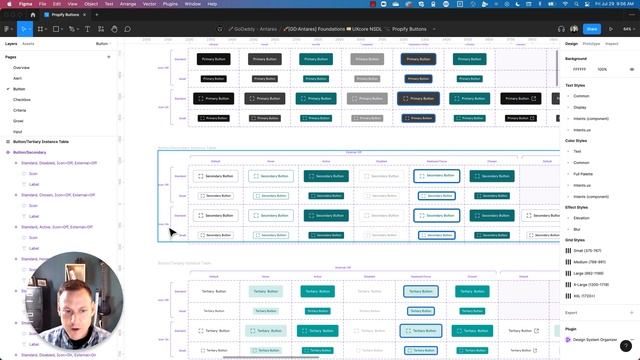Image resolution: width=640 pixels, height=360 pixels.
Task: Click the user avatar in toolbar
Action: pyautogui.click(x=574, y=29)
